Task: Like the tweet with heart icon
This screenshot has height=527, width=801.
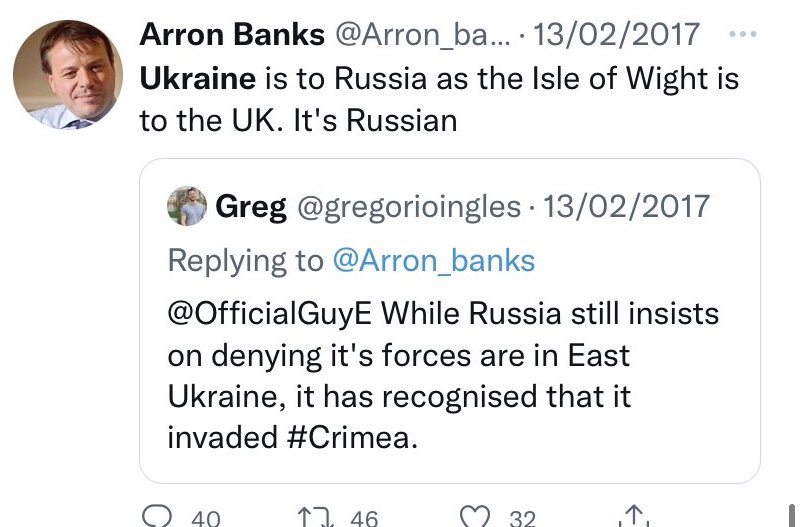Action: 475,516
